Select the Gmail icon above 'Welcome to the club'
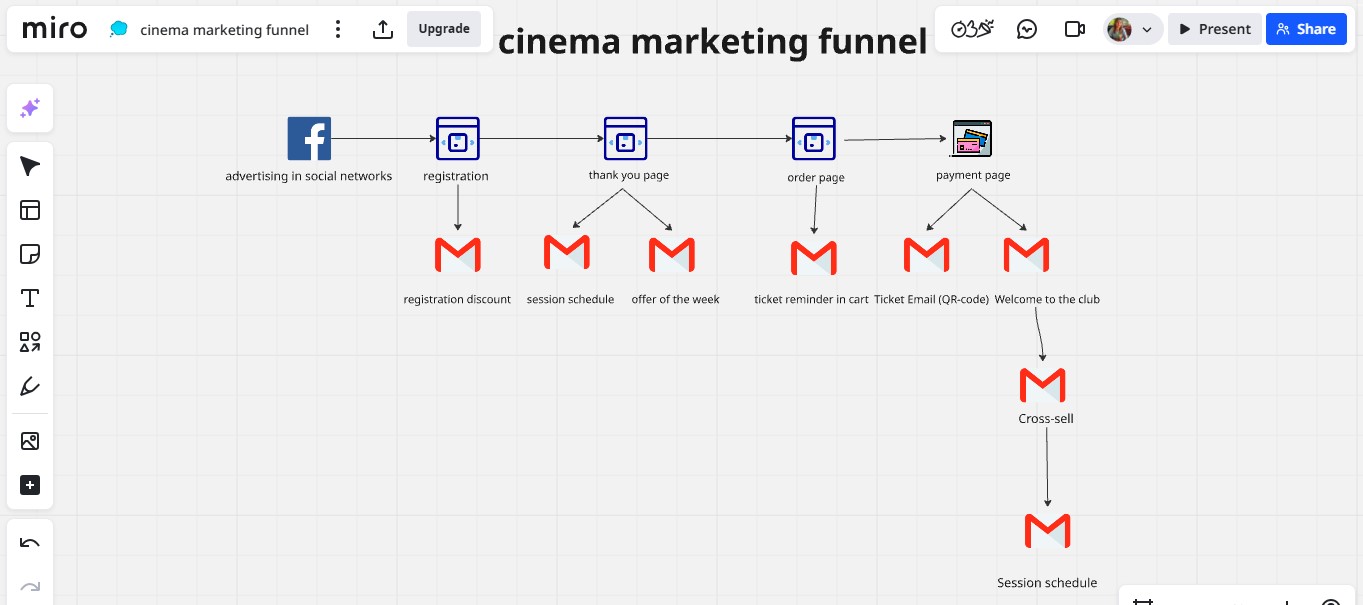 [1026, 254]
